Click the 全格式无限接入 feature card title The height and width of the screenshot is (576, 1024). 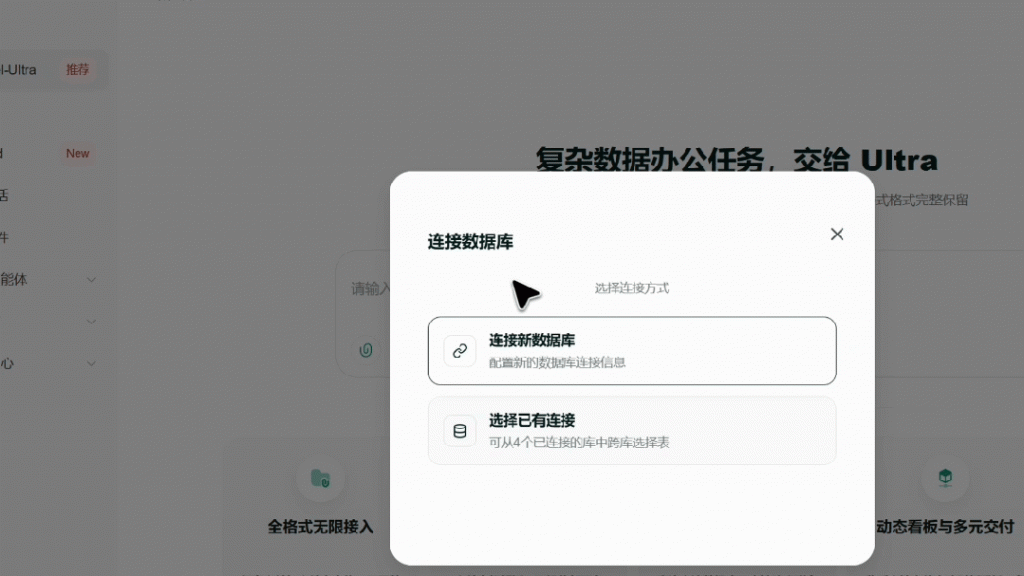pos(320,526)
